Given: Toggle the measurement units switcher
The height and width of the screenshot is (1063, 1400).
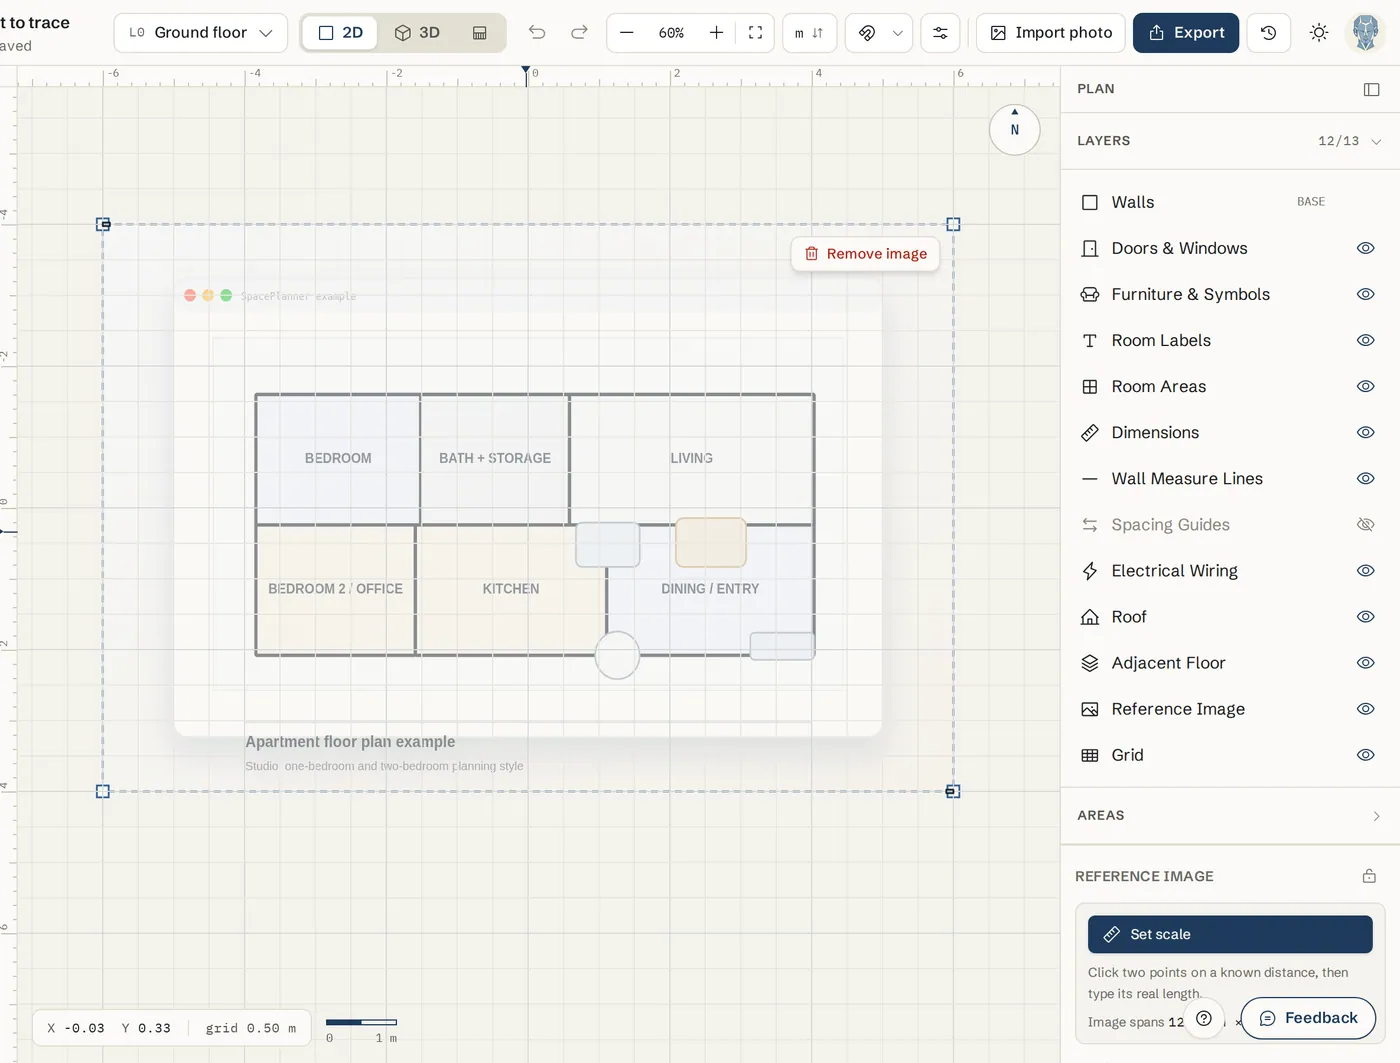Looking at the screenshot, I should (x=809, y=33).
